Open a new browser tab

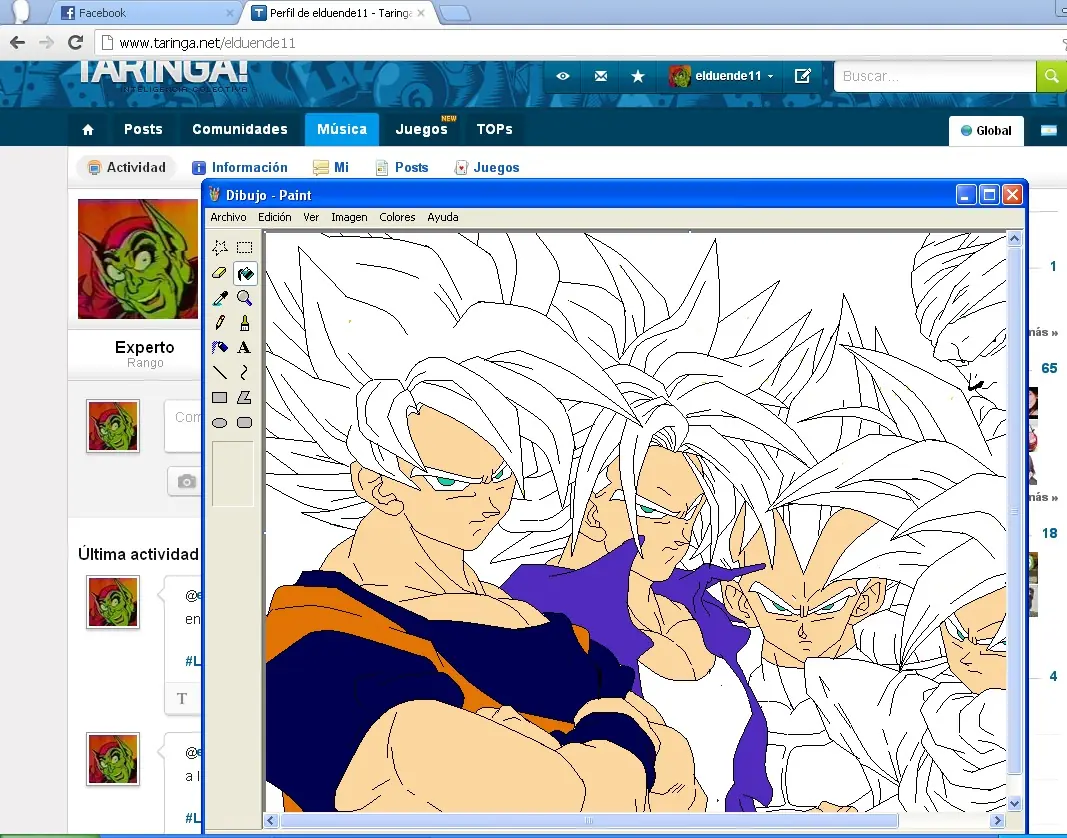point(455,13)
